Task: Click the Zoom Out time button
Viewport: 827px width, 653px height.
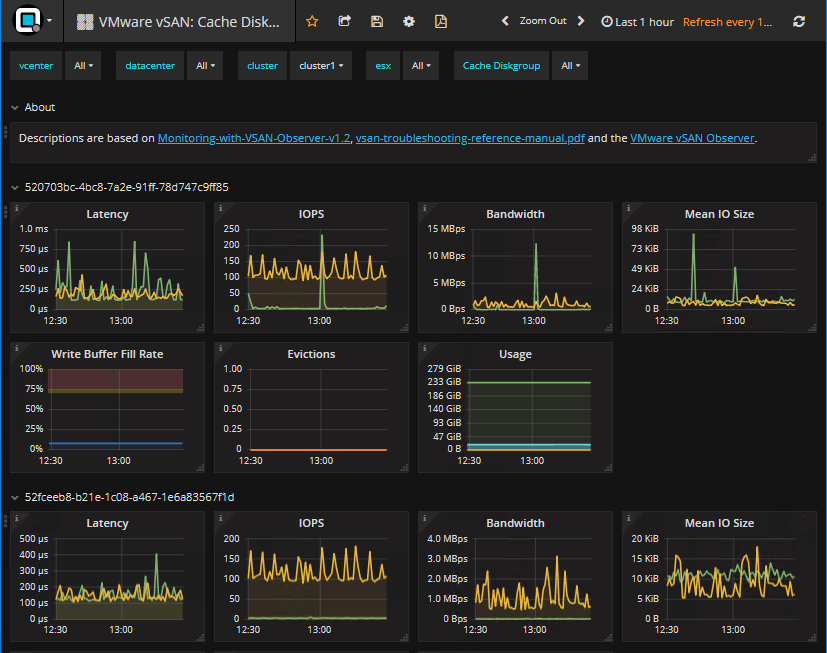Action: coord(543,21)
